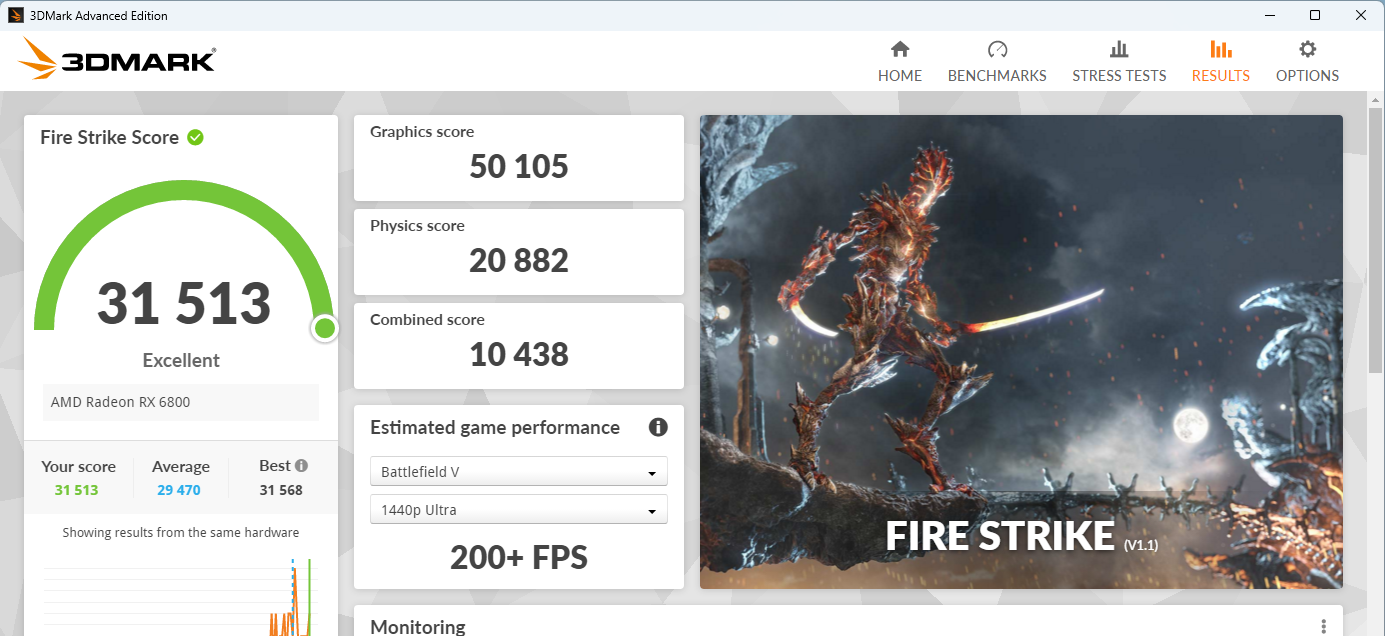
Task: Click the Physics score value 20 882
Action: click(x=519, y=260)
